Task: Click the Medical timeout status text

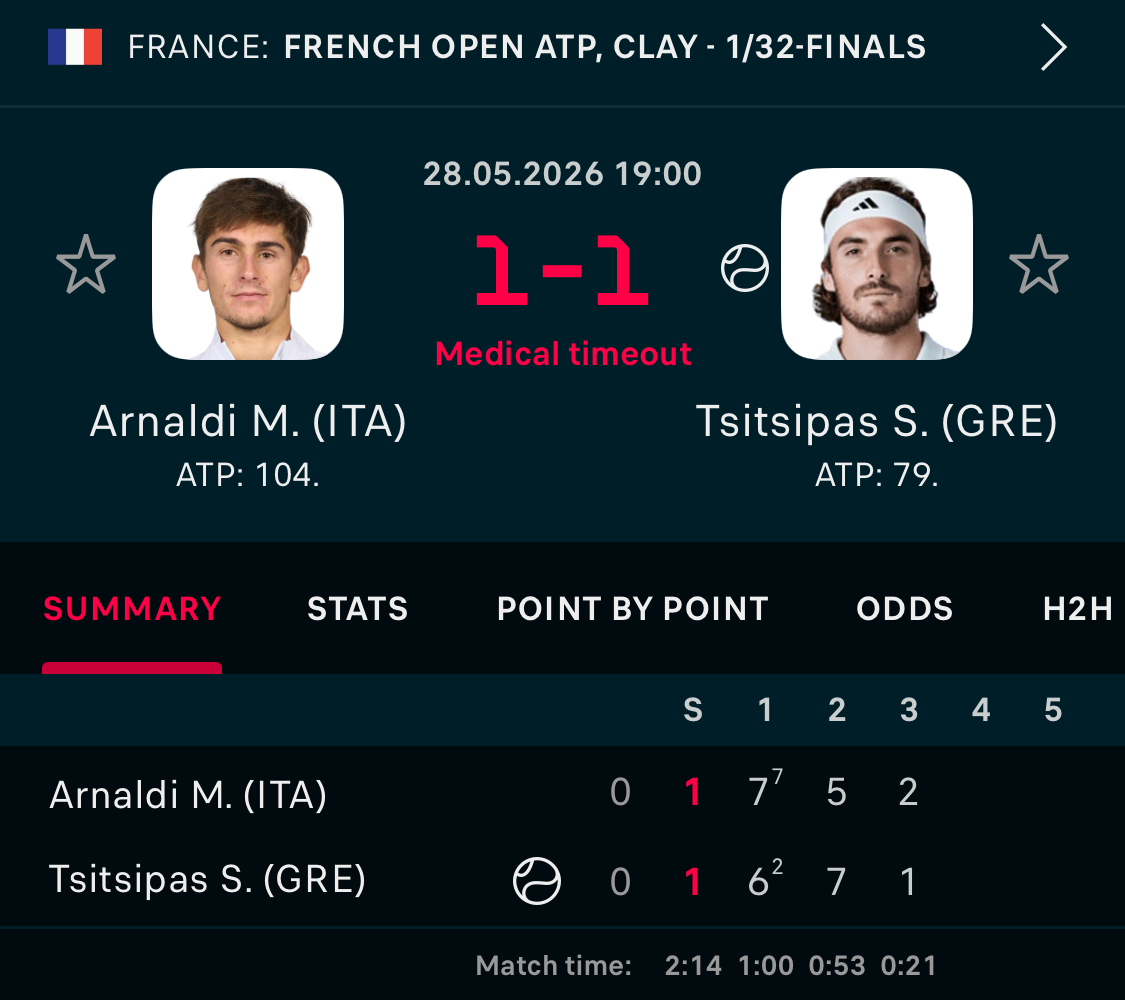Action: pos(563,354)
